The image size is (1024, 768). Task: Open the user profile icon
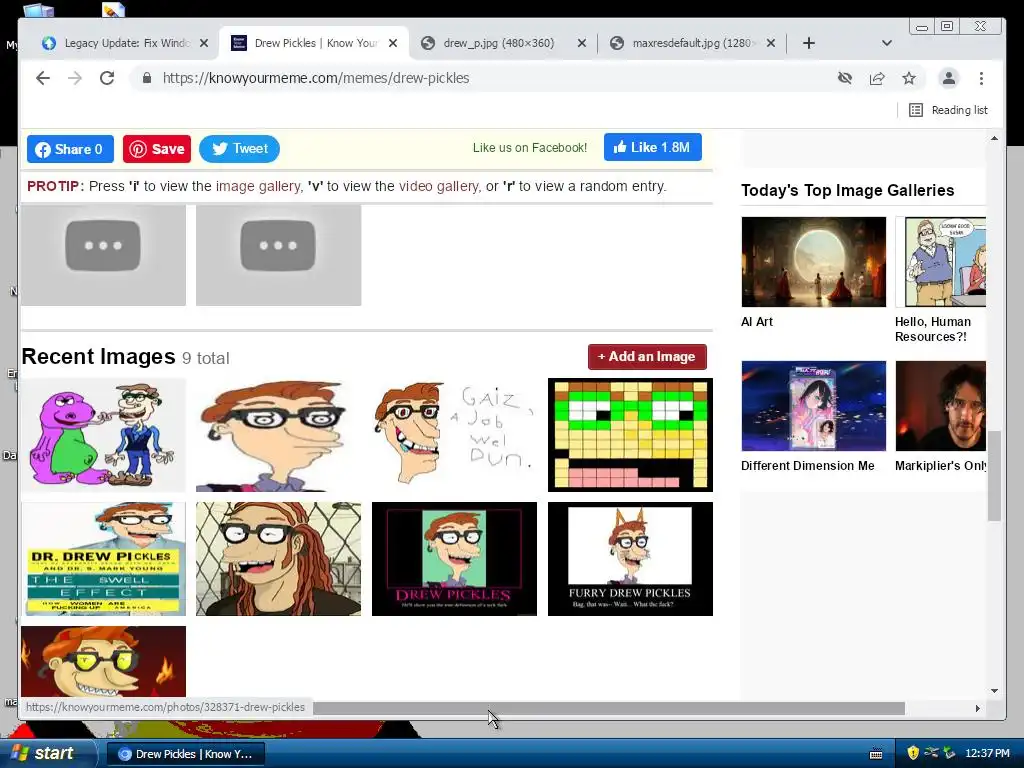[x=948, y=78]
